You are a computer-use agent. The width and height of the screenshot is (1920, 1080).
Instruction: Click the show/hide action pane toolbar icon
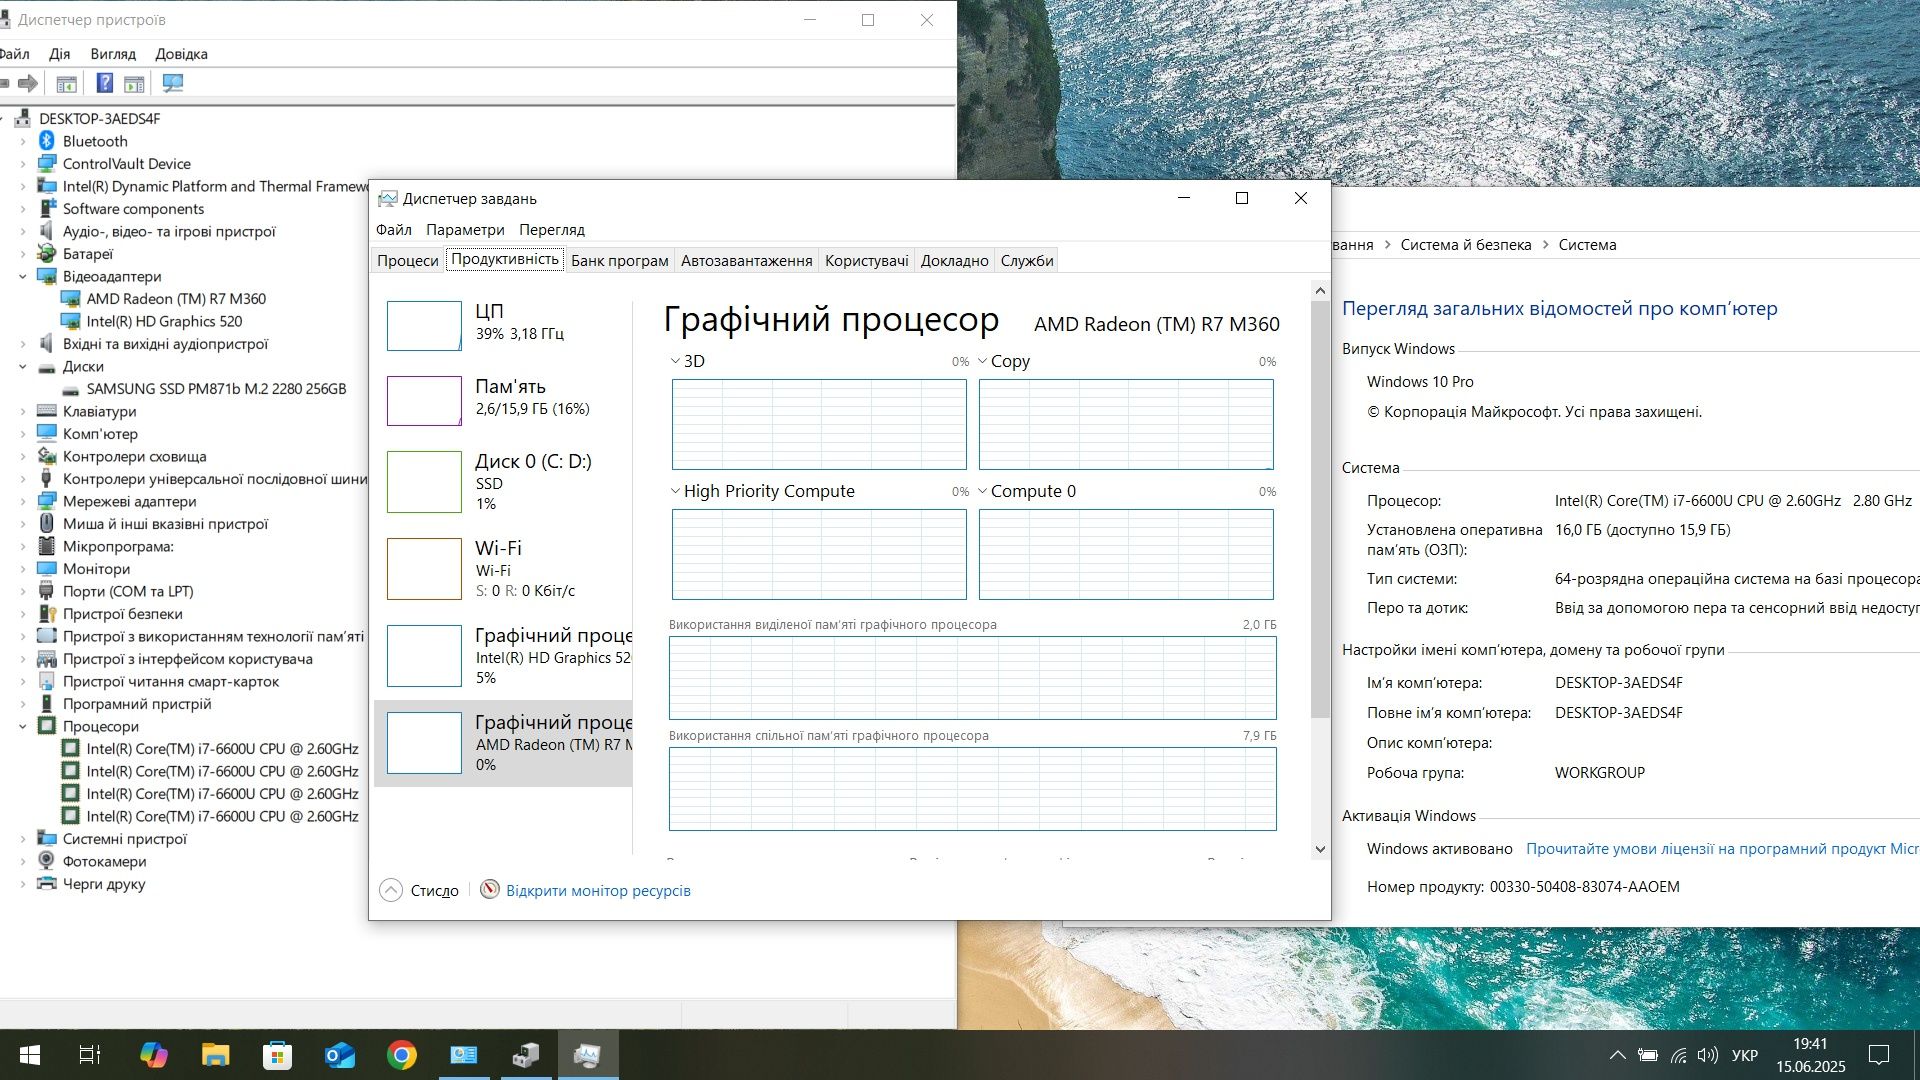point(134,84)
